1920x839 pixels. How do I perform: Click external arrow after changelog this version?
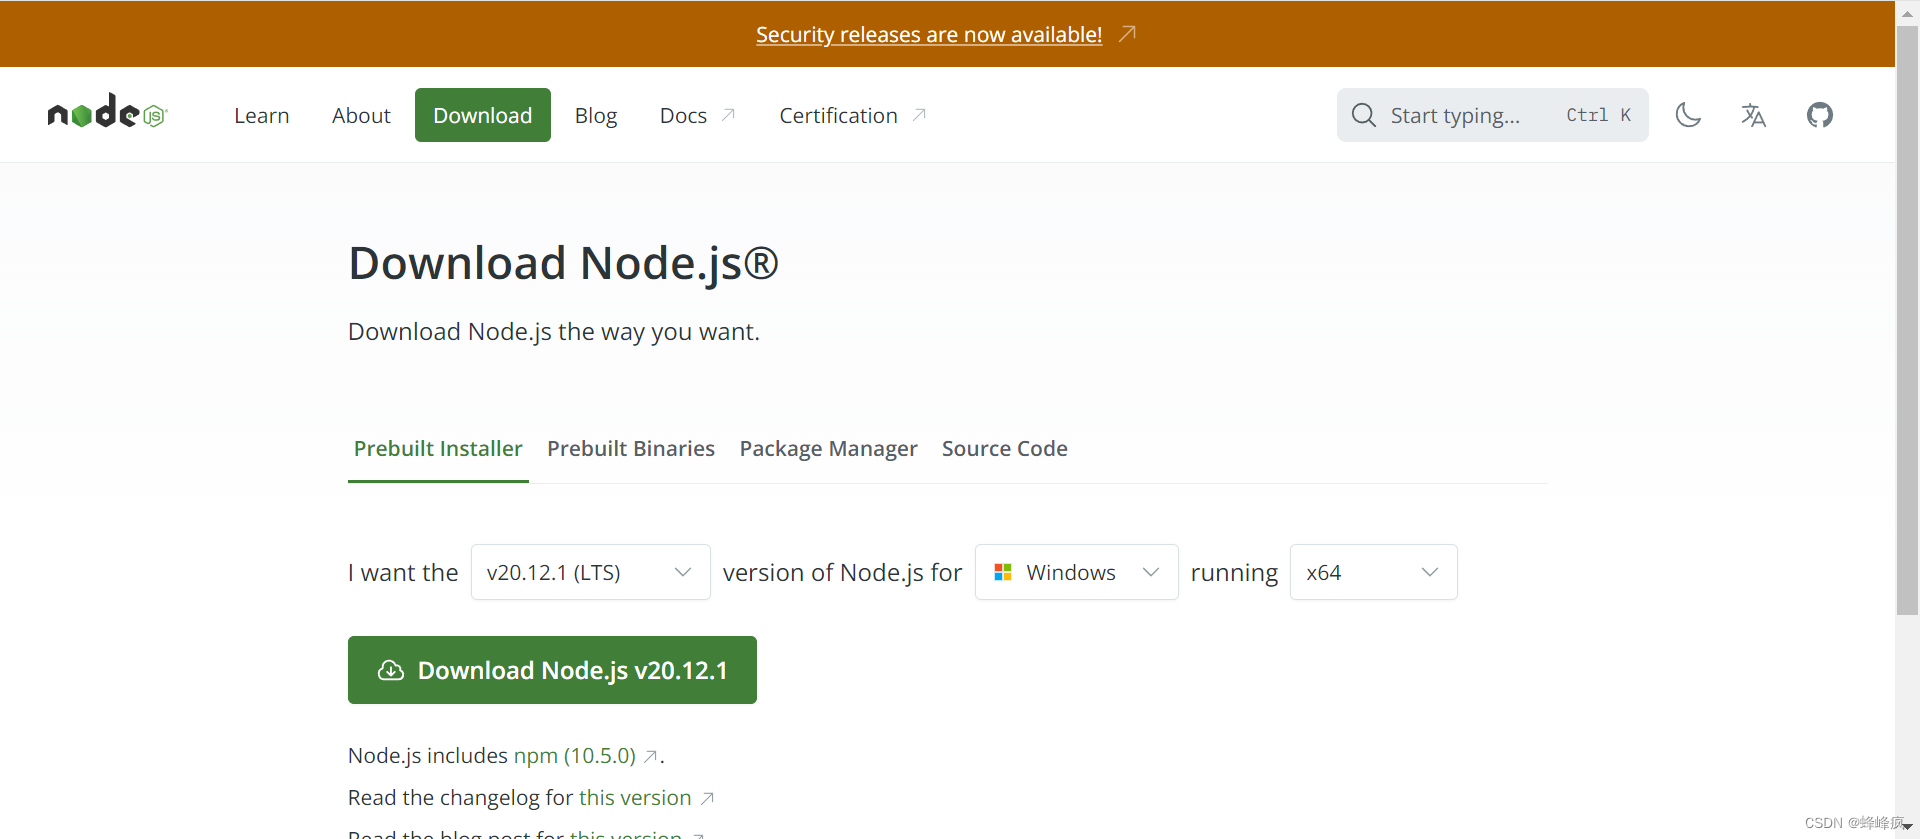(x=707, y=799)
